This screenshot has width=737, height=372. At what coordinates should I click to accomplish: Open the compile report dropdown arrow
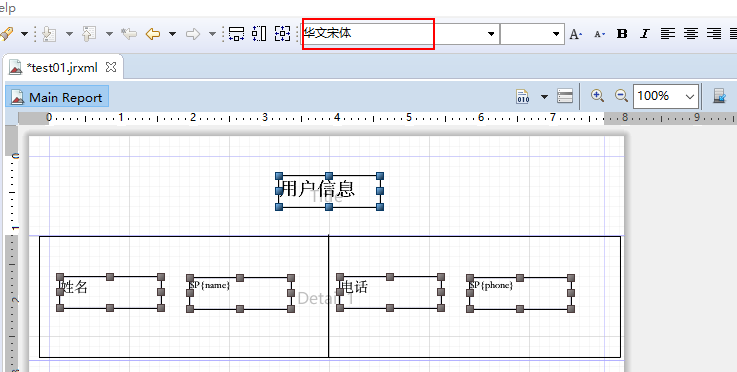pyautogui.click(x=544, y=97)
